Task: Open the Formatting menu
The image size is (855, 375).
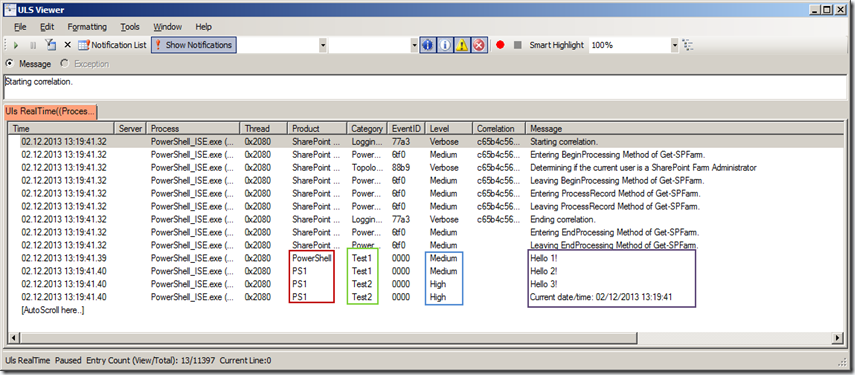Action: (87, 27)
